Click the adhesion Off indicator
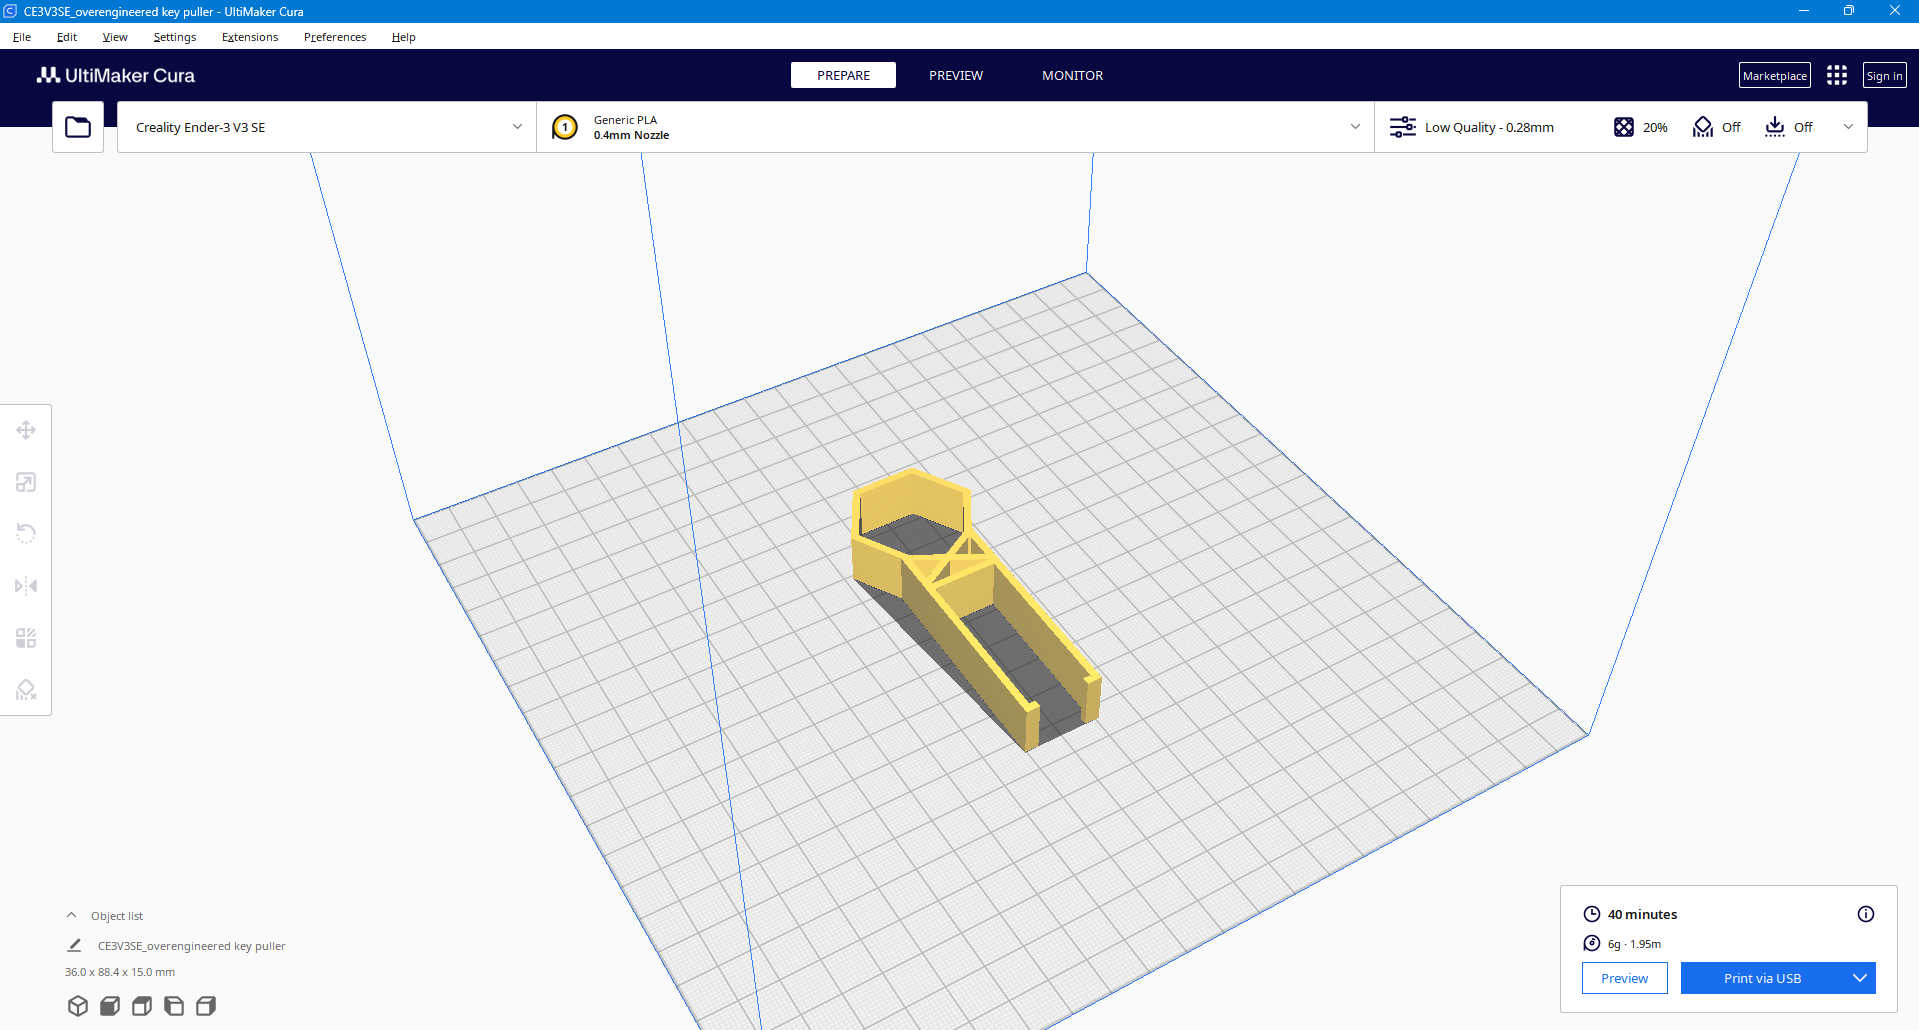 click(x=1789, y=127)
